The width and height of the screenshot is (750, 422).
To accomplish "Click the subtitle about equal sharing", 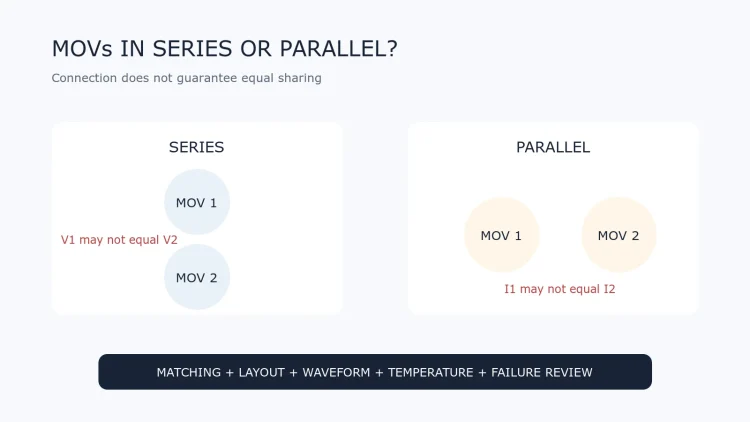I will pyautogui.click(x=187, y=78).
